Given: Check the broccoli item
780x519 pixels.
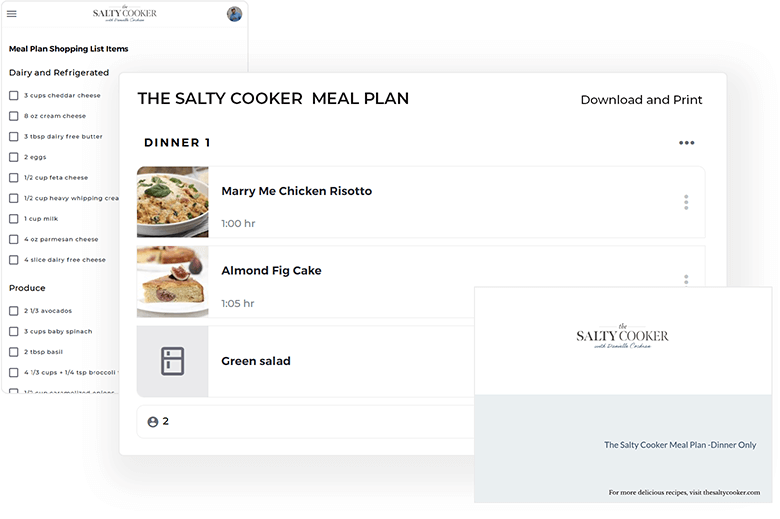Looking at the screenshot, I should coord(14,372).
